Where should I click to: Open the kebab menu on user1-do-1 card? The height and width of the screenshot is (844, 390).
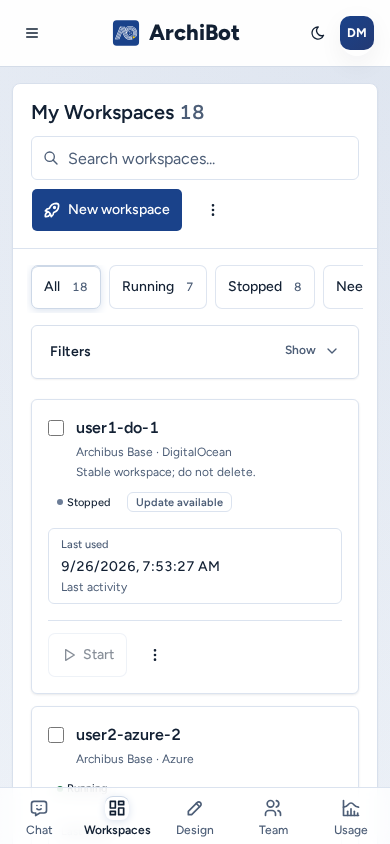tap(155, 655)
